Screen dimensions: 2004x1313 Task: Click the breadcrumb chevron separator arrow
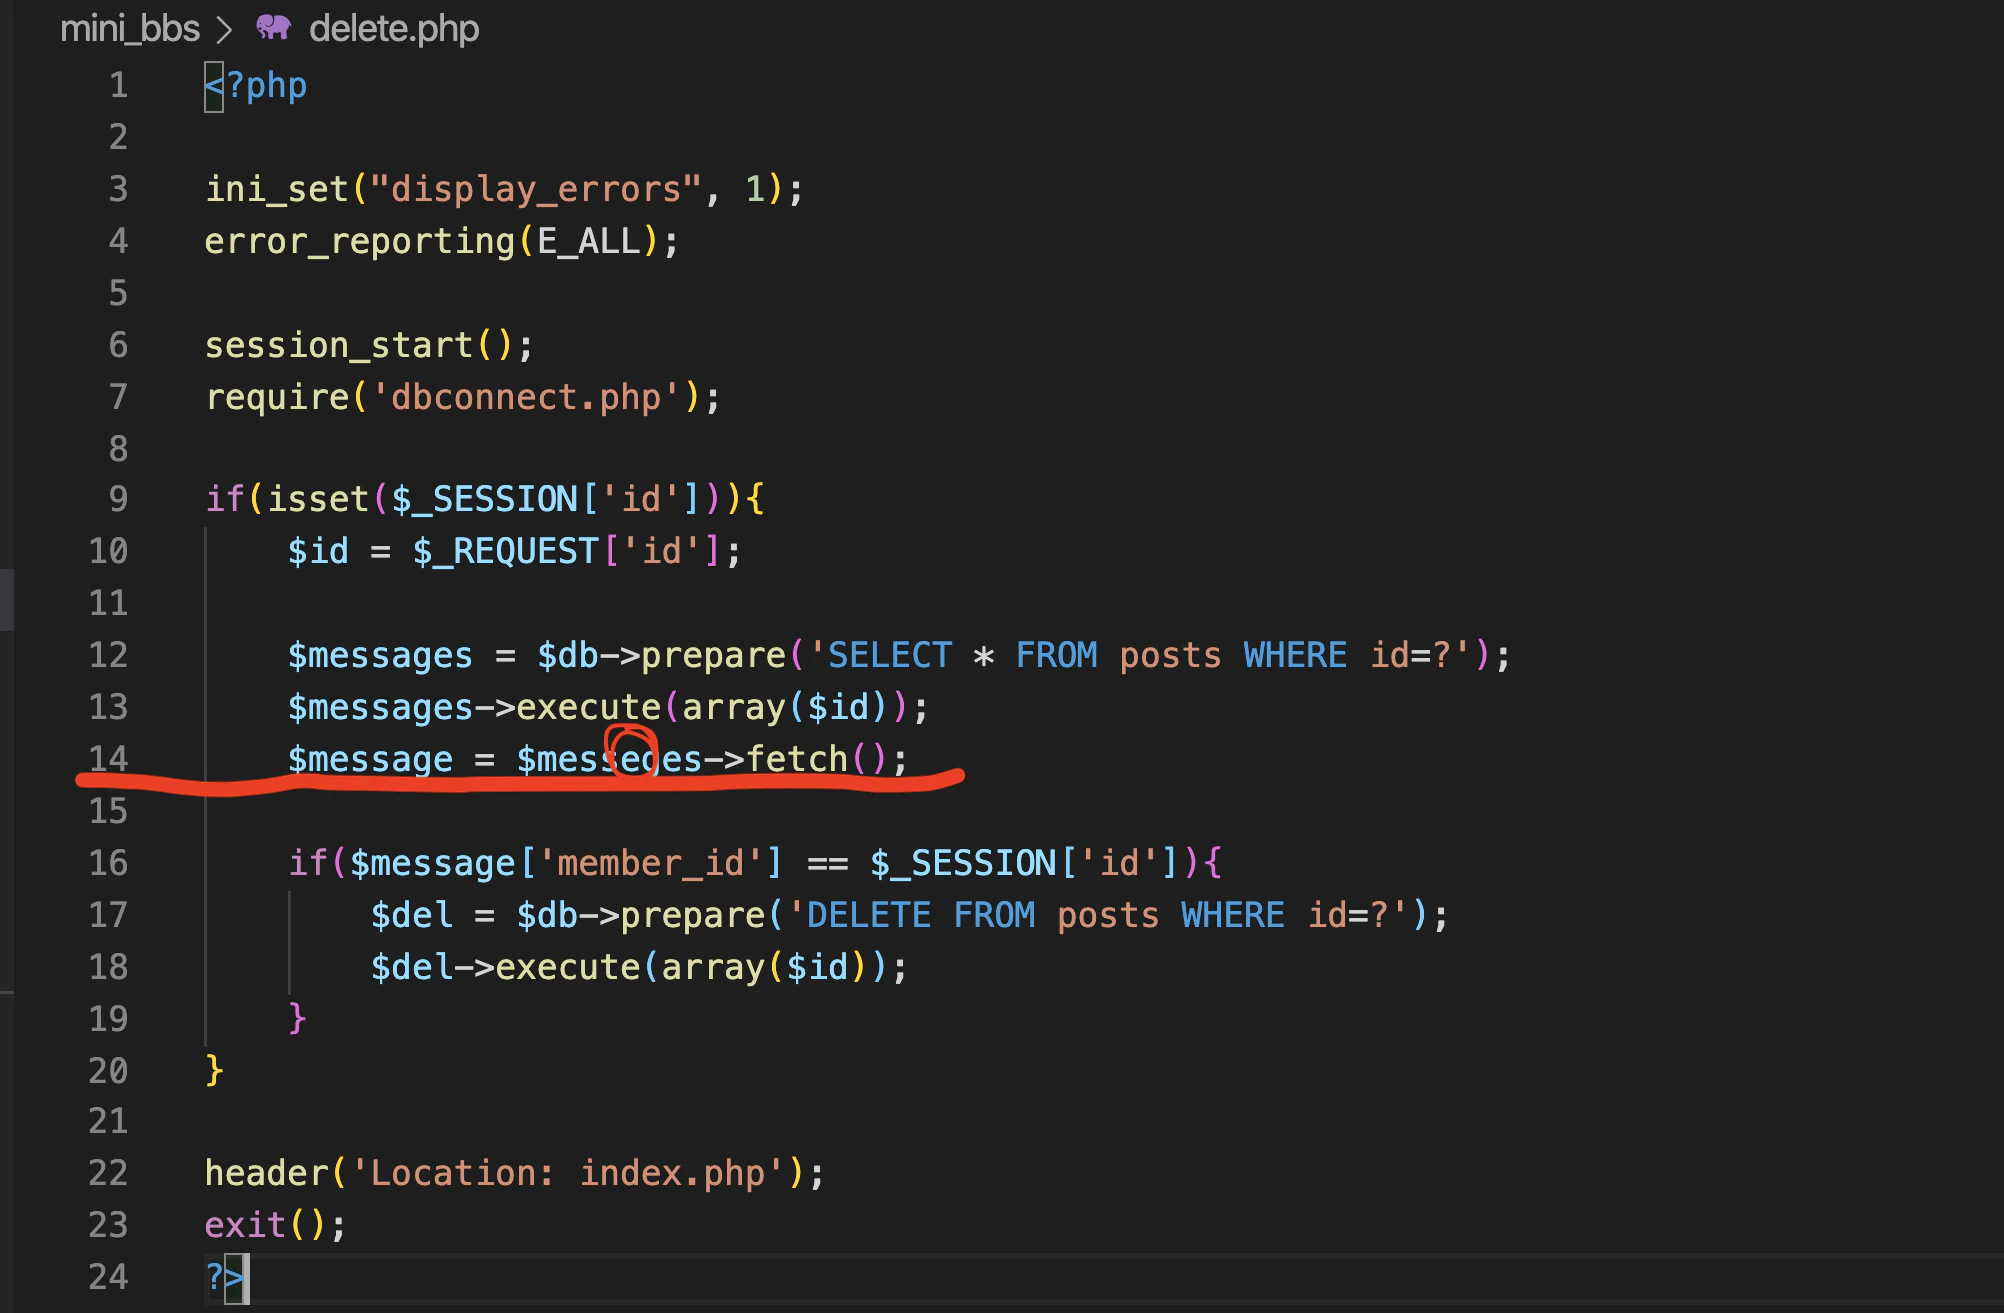click(225, 30)
